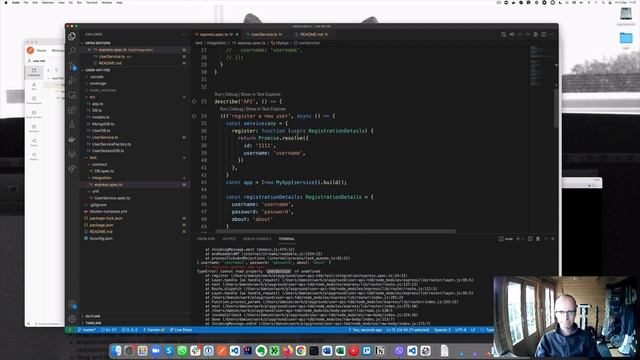The image size is (640, 360).
Task: Open Zoom from the dock
Action: point(156,351)
